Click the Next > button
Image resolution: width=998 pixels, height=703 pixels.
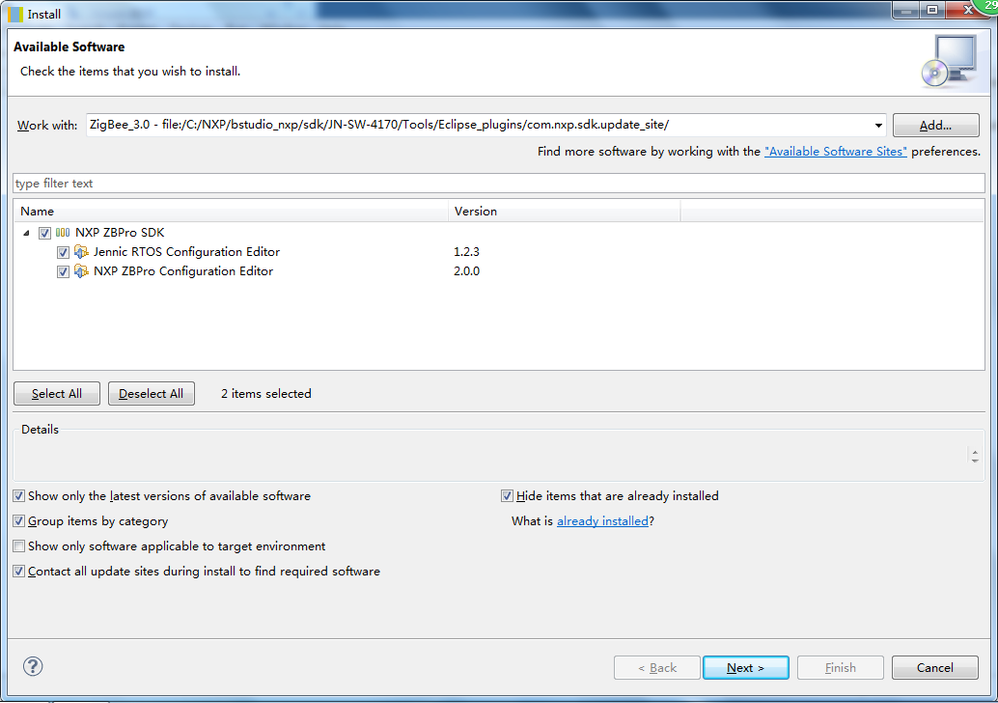(745, 667)
